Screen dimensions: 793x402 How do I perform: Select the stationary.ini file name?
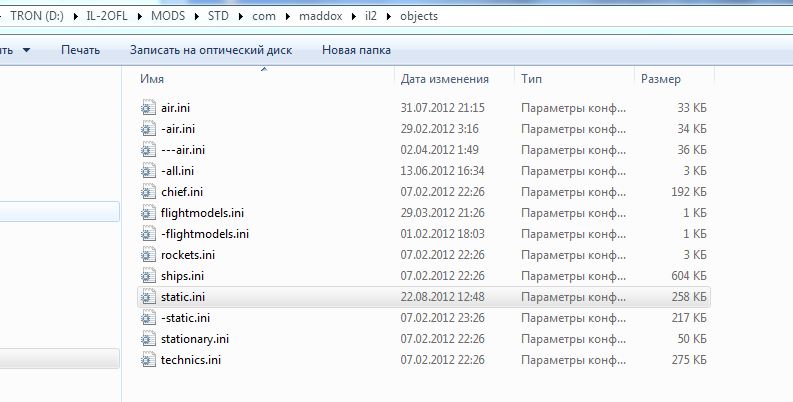click(195, 339)
